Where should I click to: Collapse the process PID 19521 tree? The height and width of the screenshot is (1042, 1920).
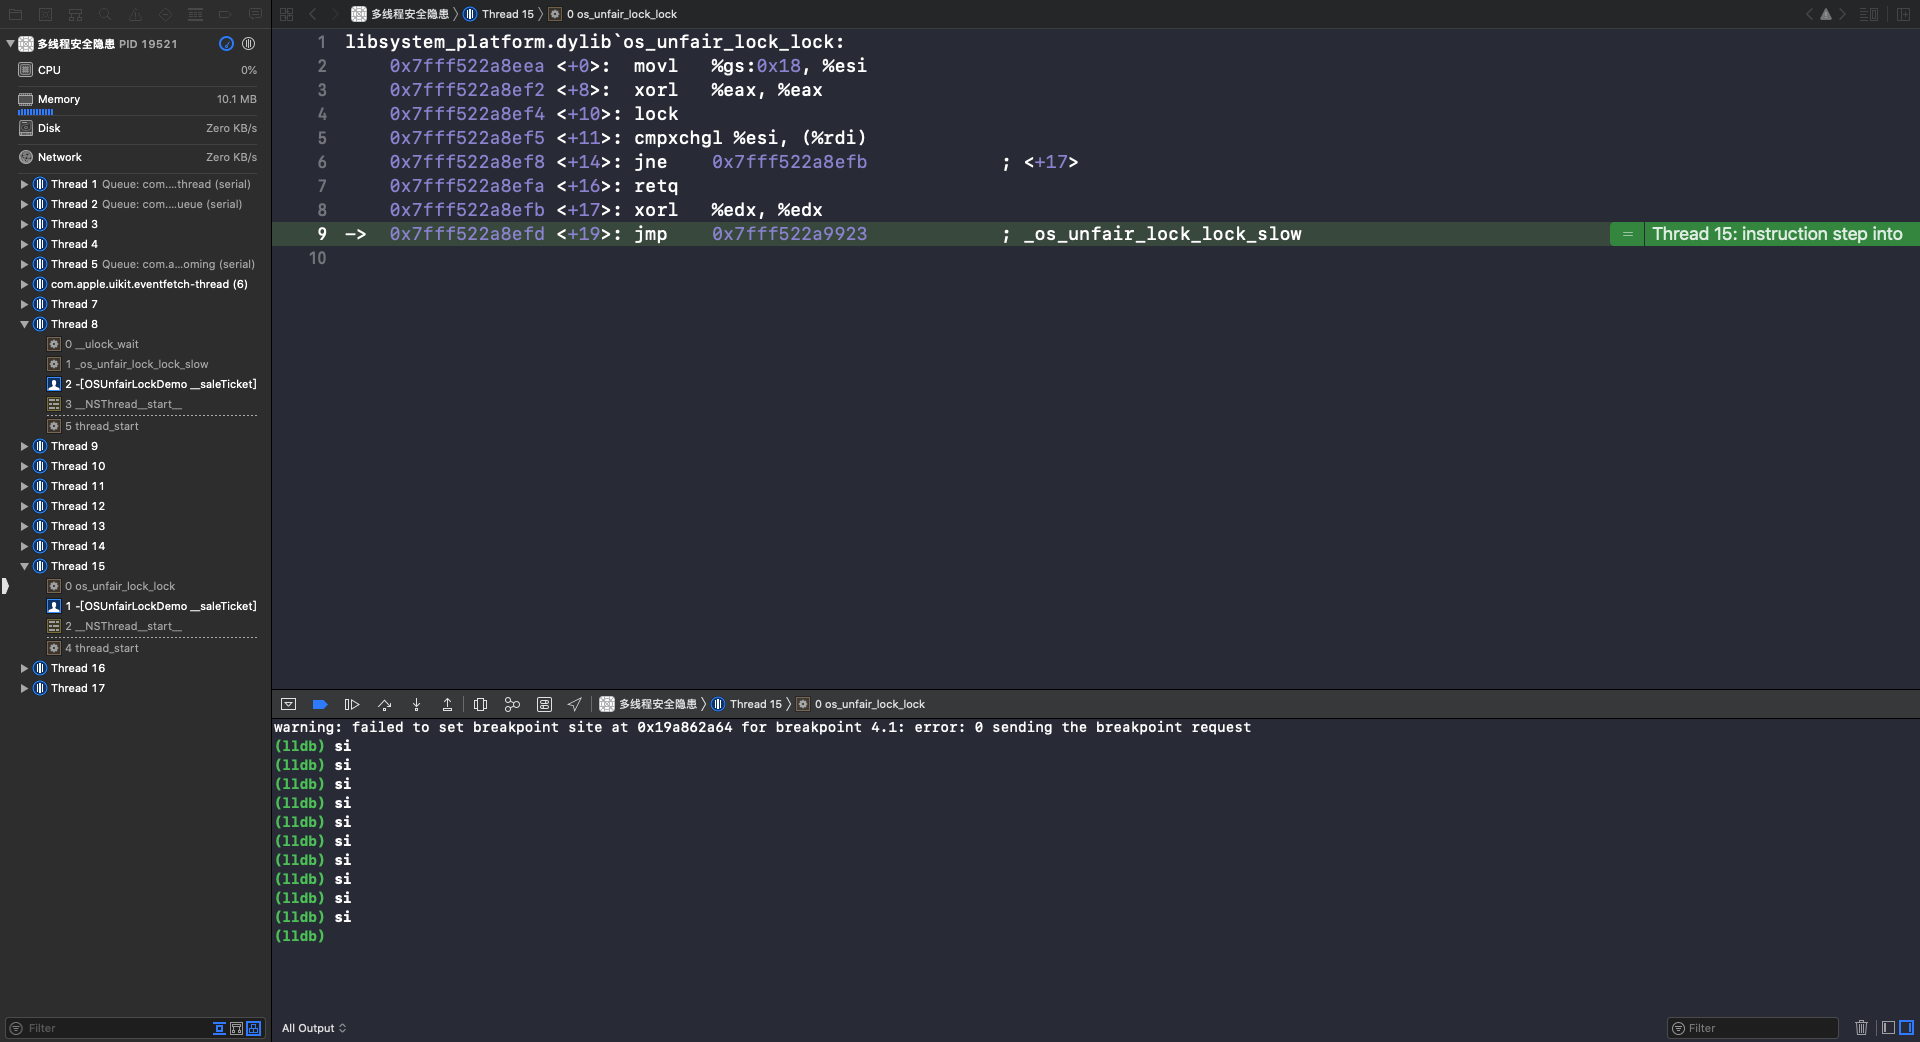[x=10, y=44]
